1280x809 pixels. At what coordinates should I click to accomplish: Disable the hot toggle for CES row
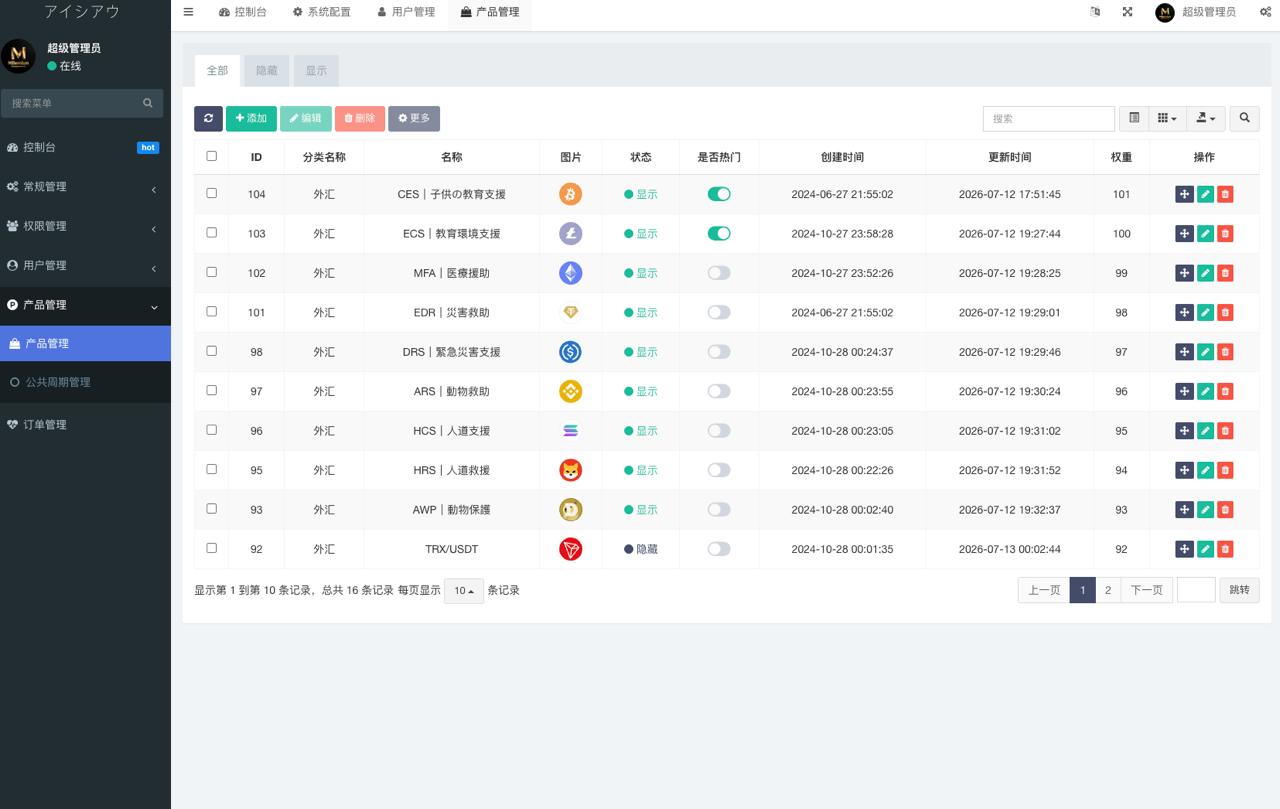coord(719,194)
